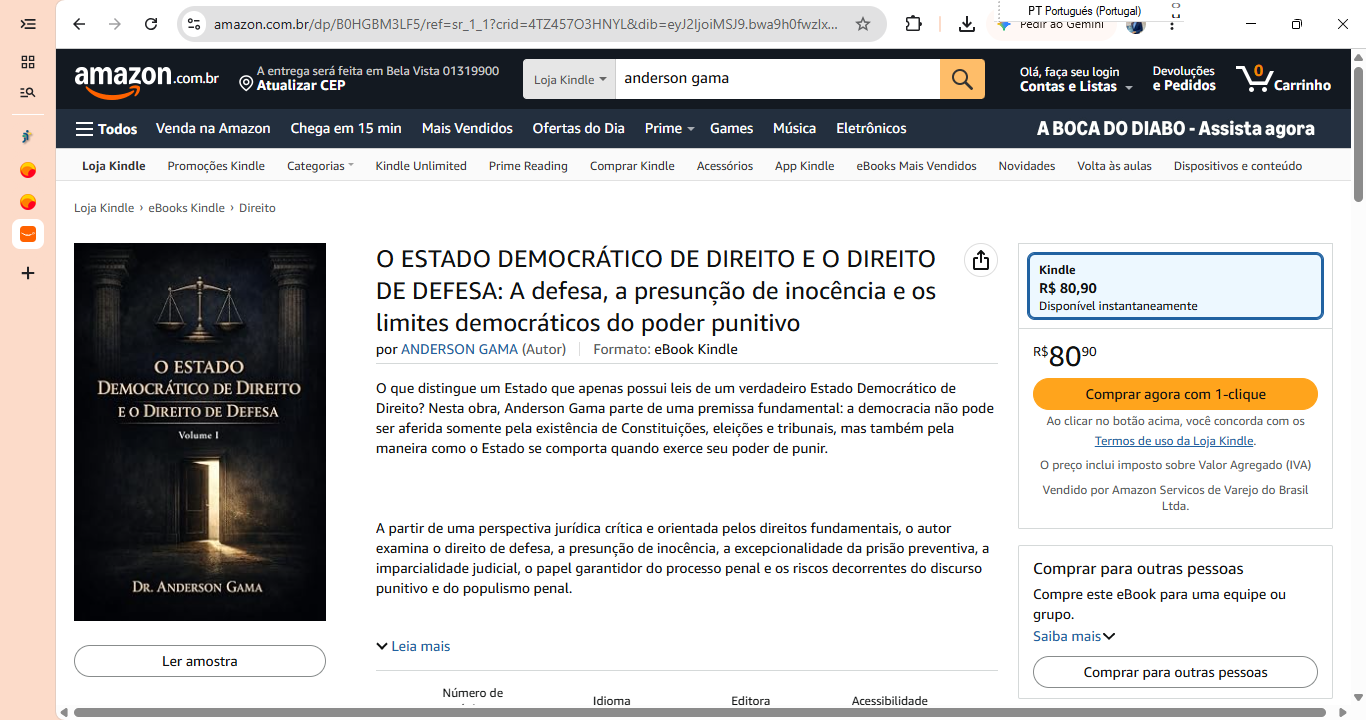Click the Ler amostra button
Viewport: 1366px width, 720px height.
(x=200, y=661)
